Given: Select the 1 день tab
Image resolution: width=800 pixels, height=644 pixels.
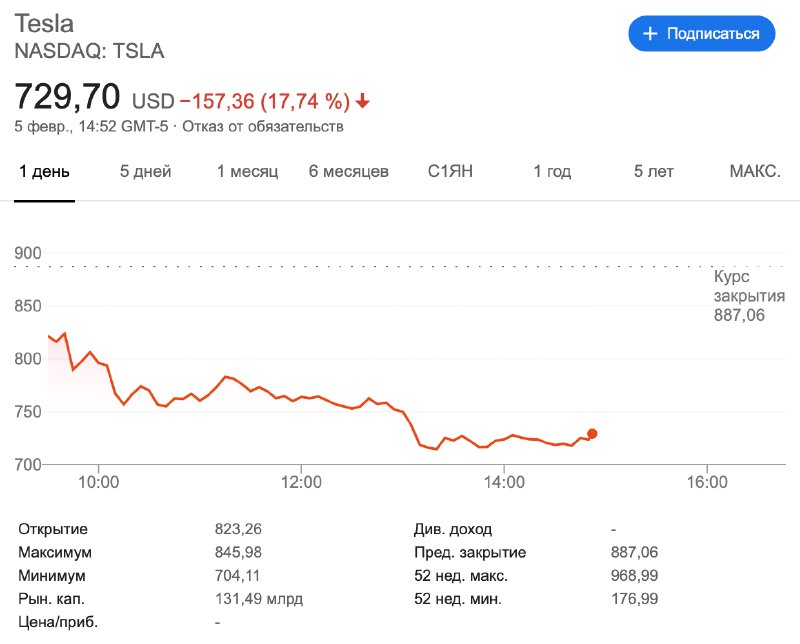Looking at the screenshot, I should 44,171.
